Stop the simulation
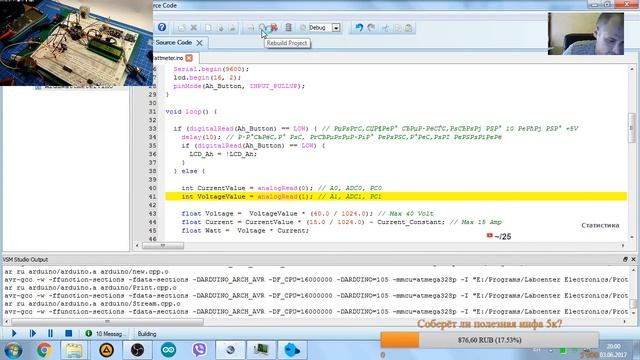The width and height of the screenshot is (640, 360). [x=69, y=333]
